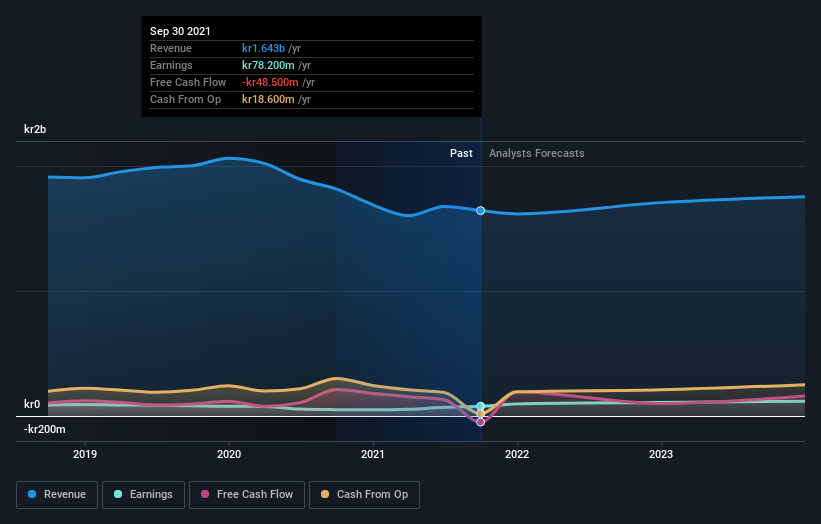Click the Free Cash Flow magenta data point marker
This screenshot has width=821, height=524.
click(x=480, y=422)
